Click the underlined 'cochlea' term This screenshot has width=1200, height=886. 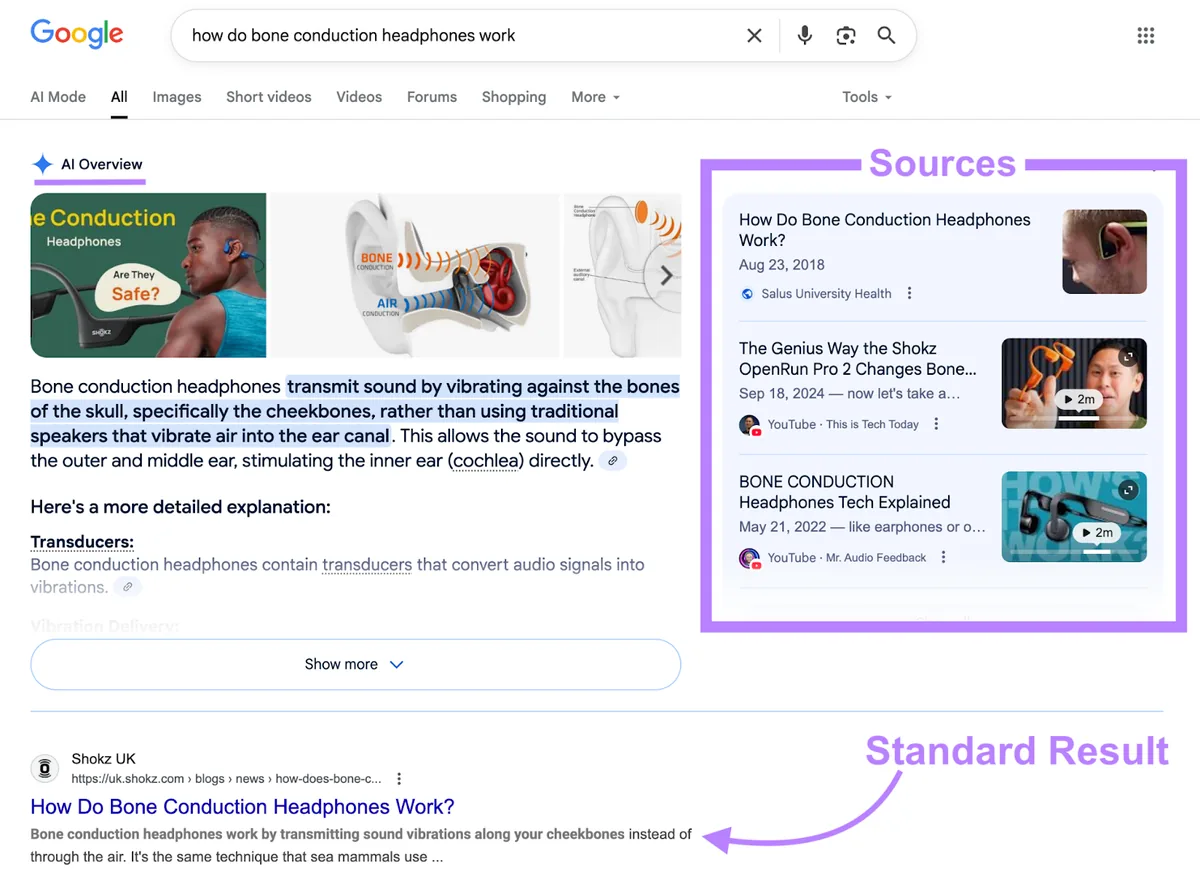(x=484, y=461)
